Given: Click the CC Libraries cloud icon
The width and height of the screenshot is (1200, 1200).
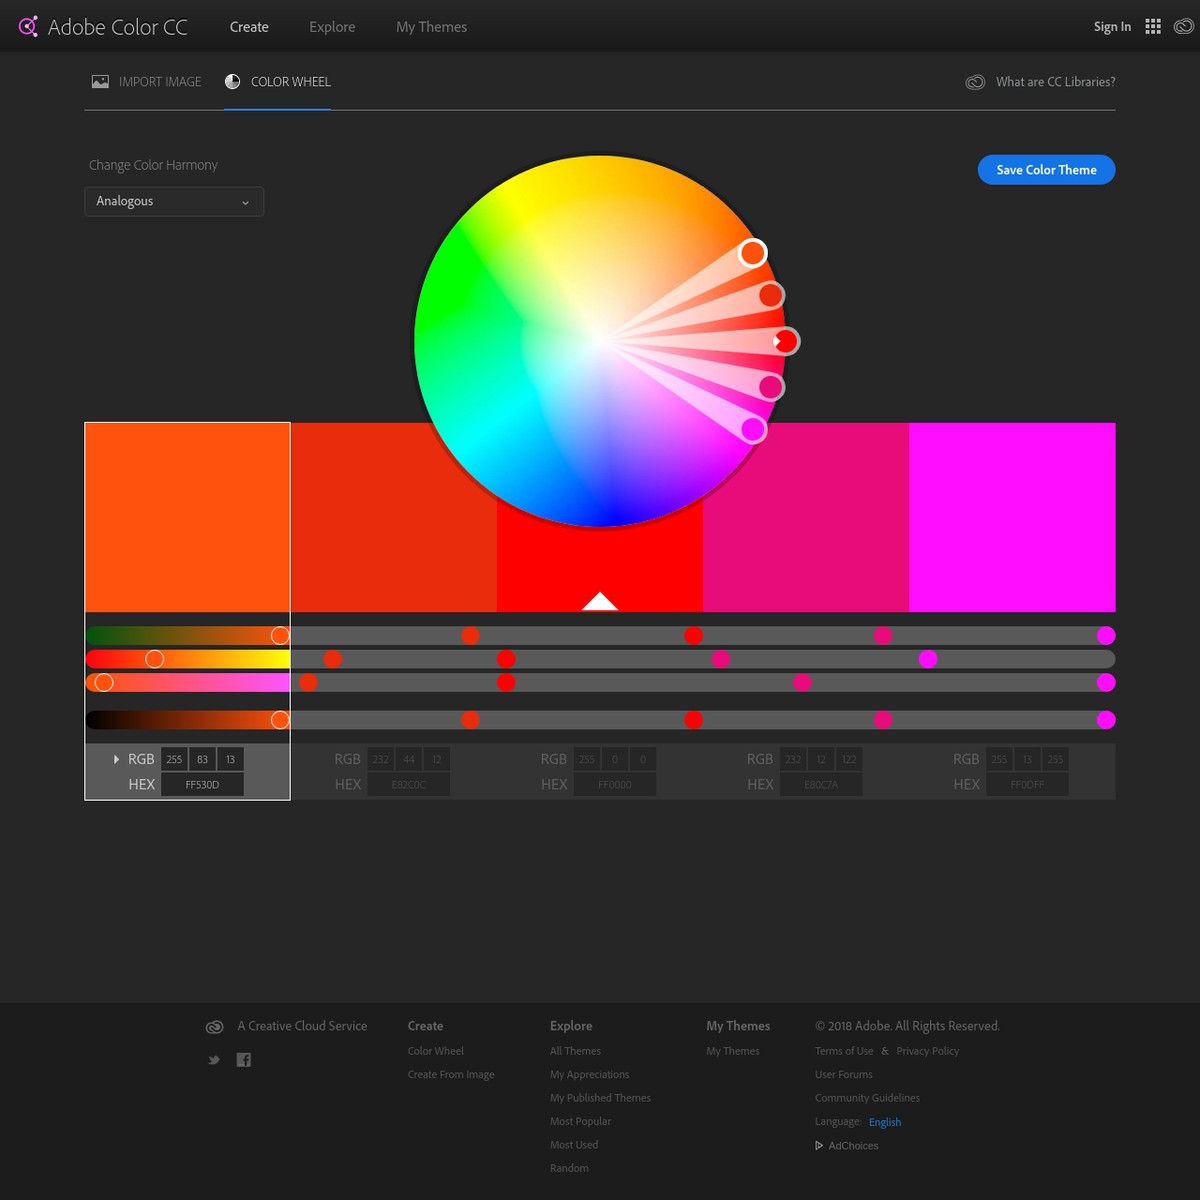Looking at the screenshot, I should 975,82.
